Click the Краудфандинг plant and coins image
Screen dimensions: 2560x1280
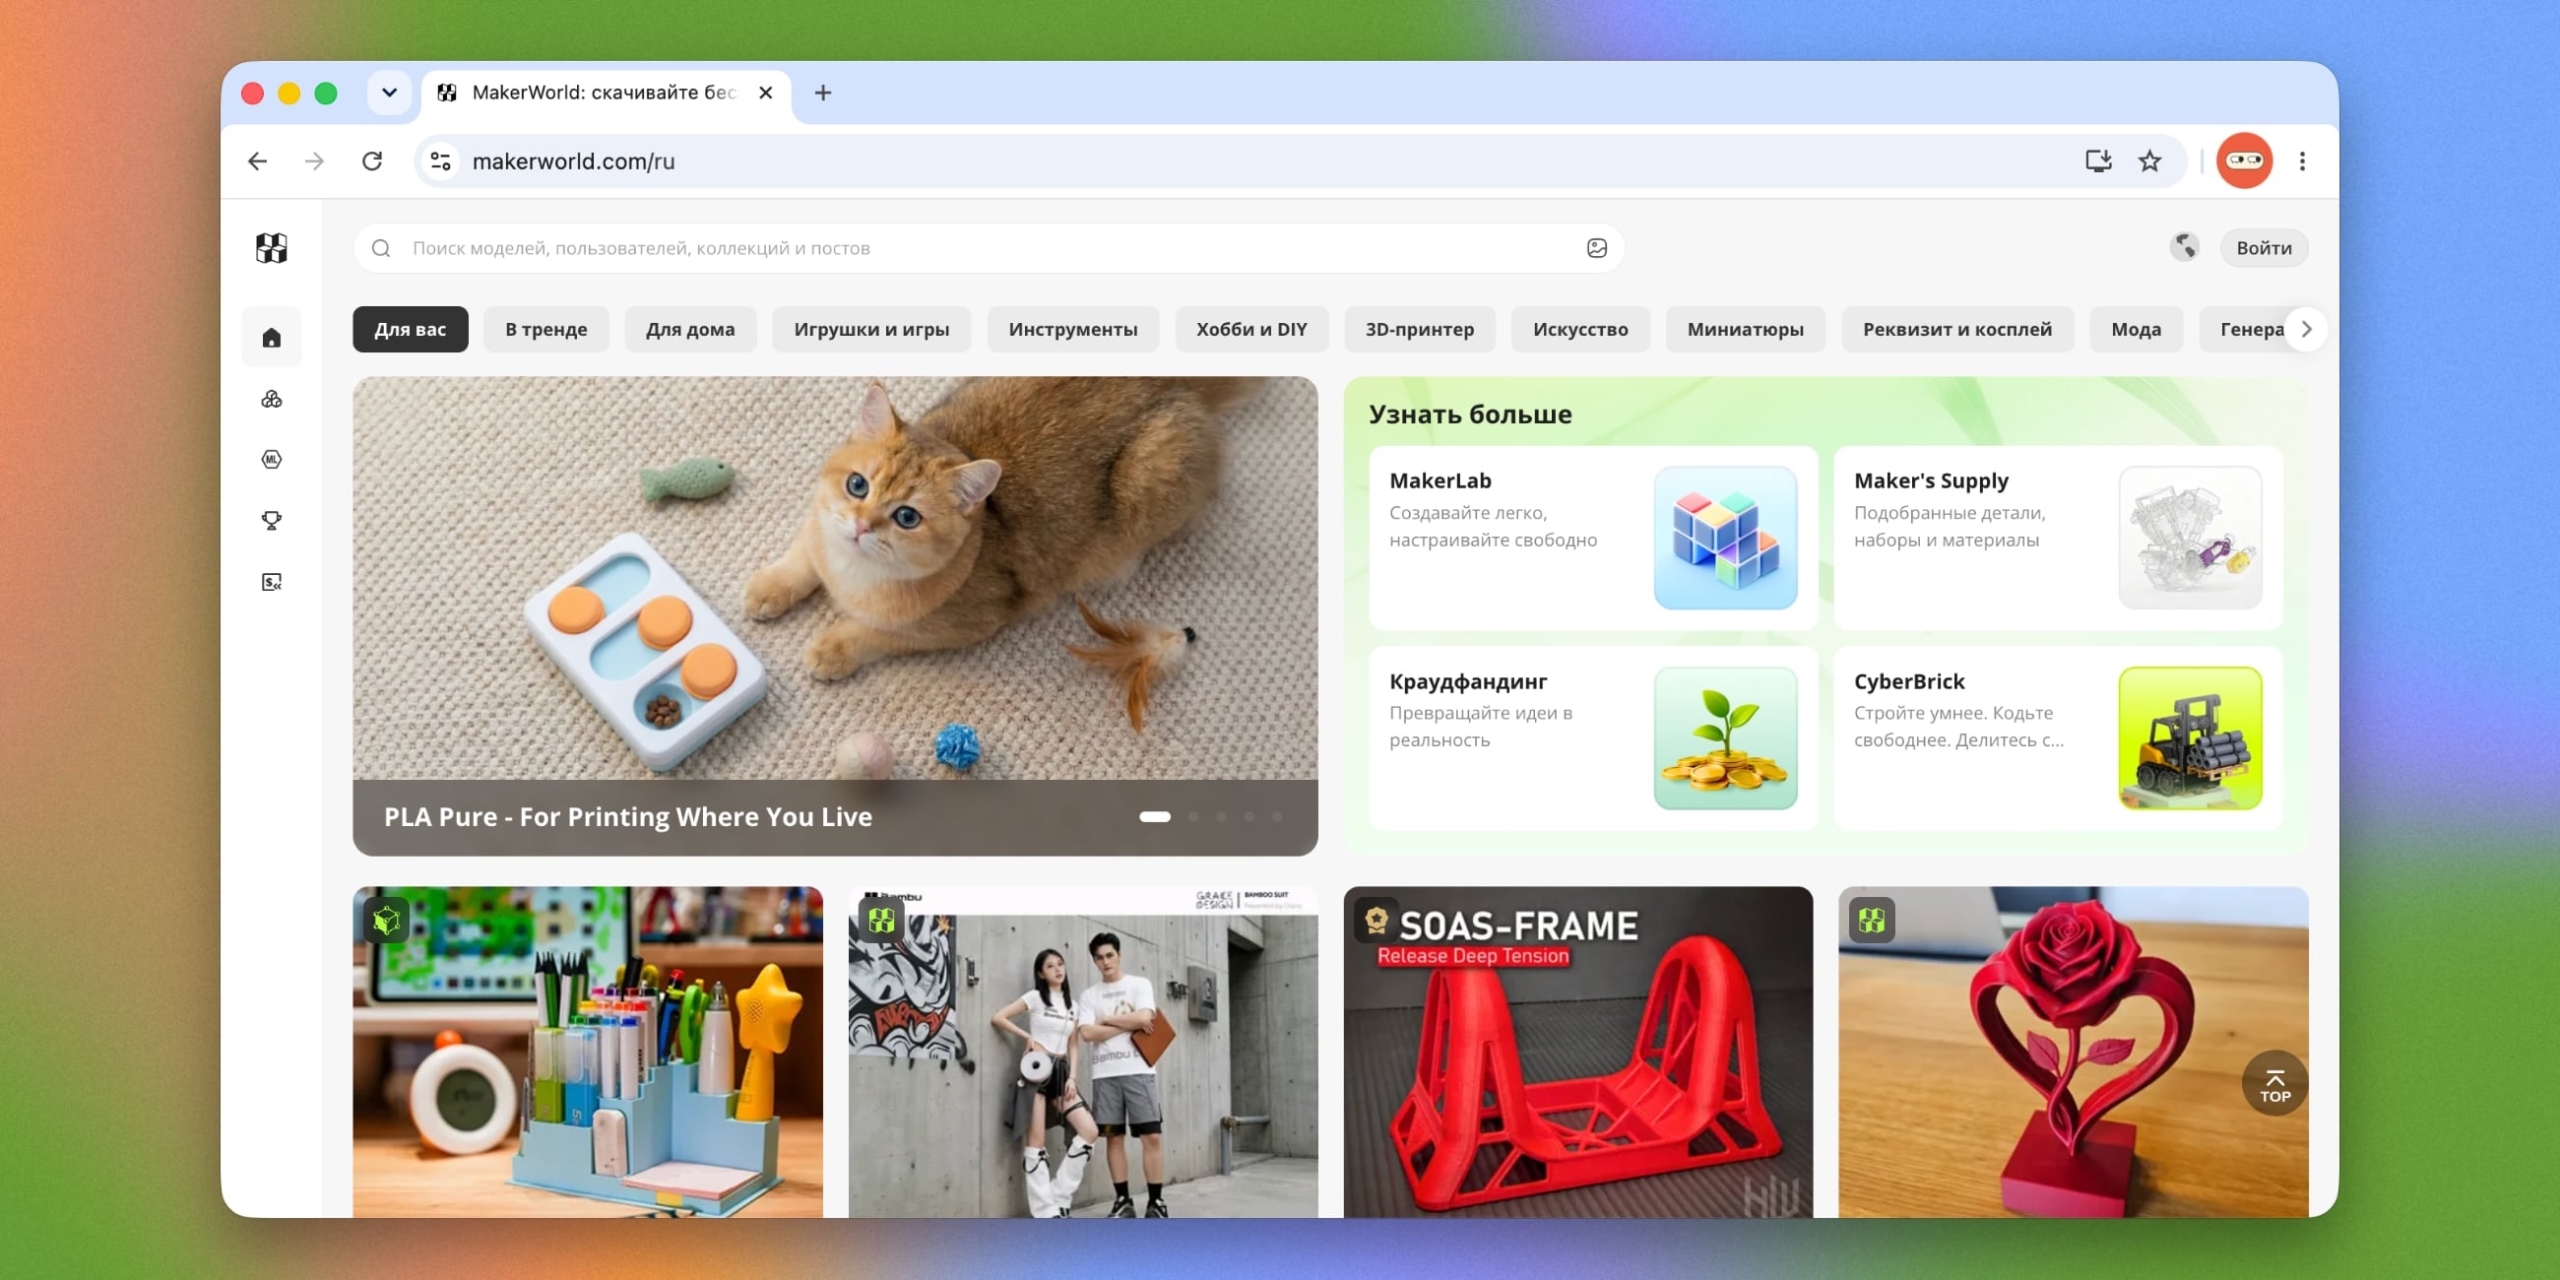1725,738
